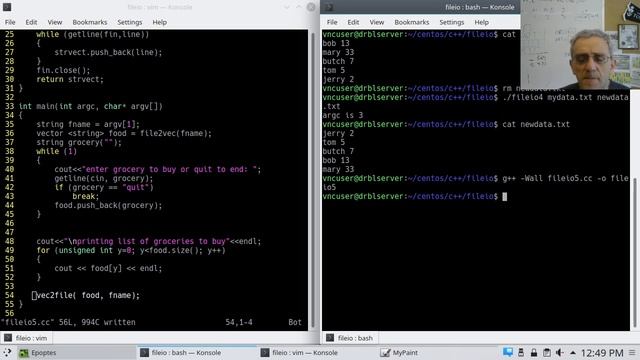640x360 pixels.
Task: Open Help menu in vim Konsole window
Action: tap(160, 22)
